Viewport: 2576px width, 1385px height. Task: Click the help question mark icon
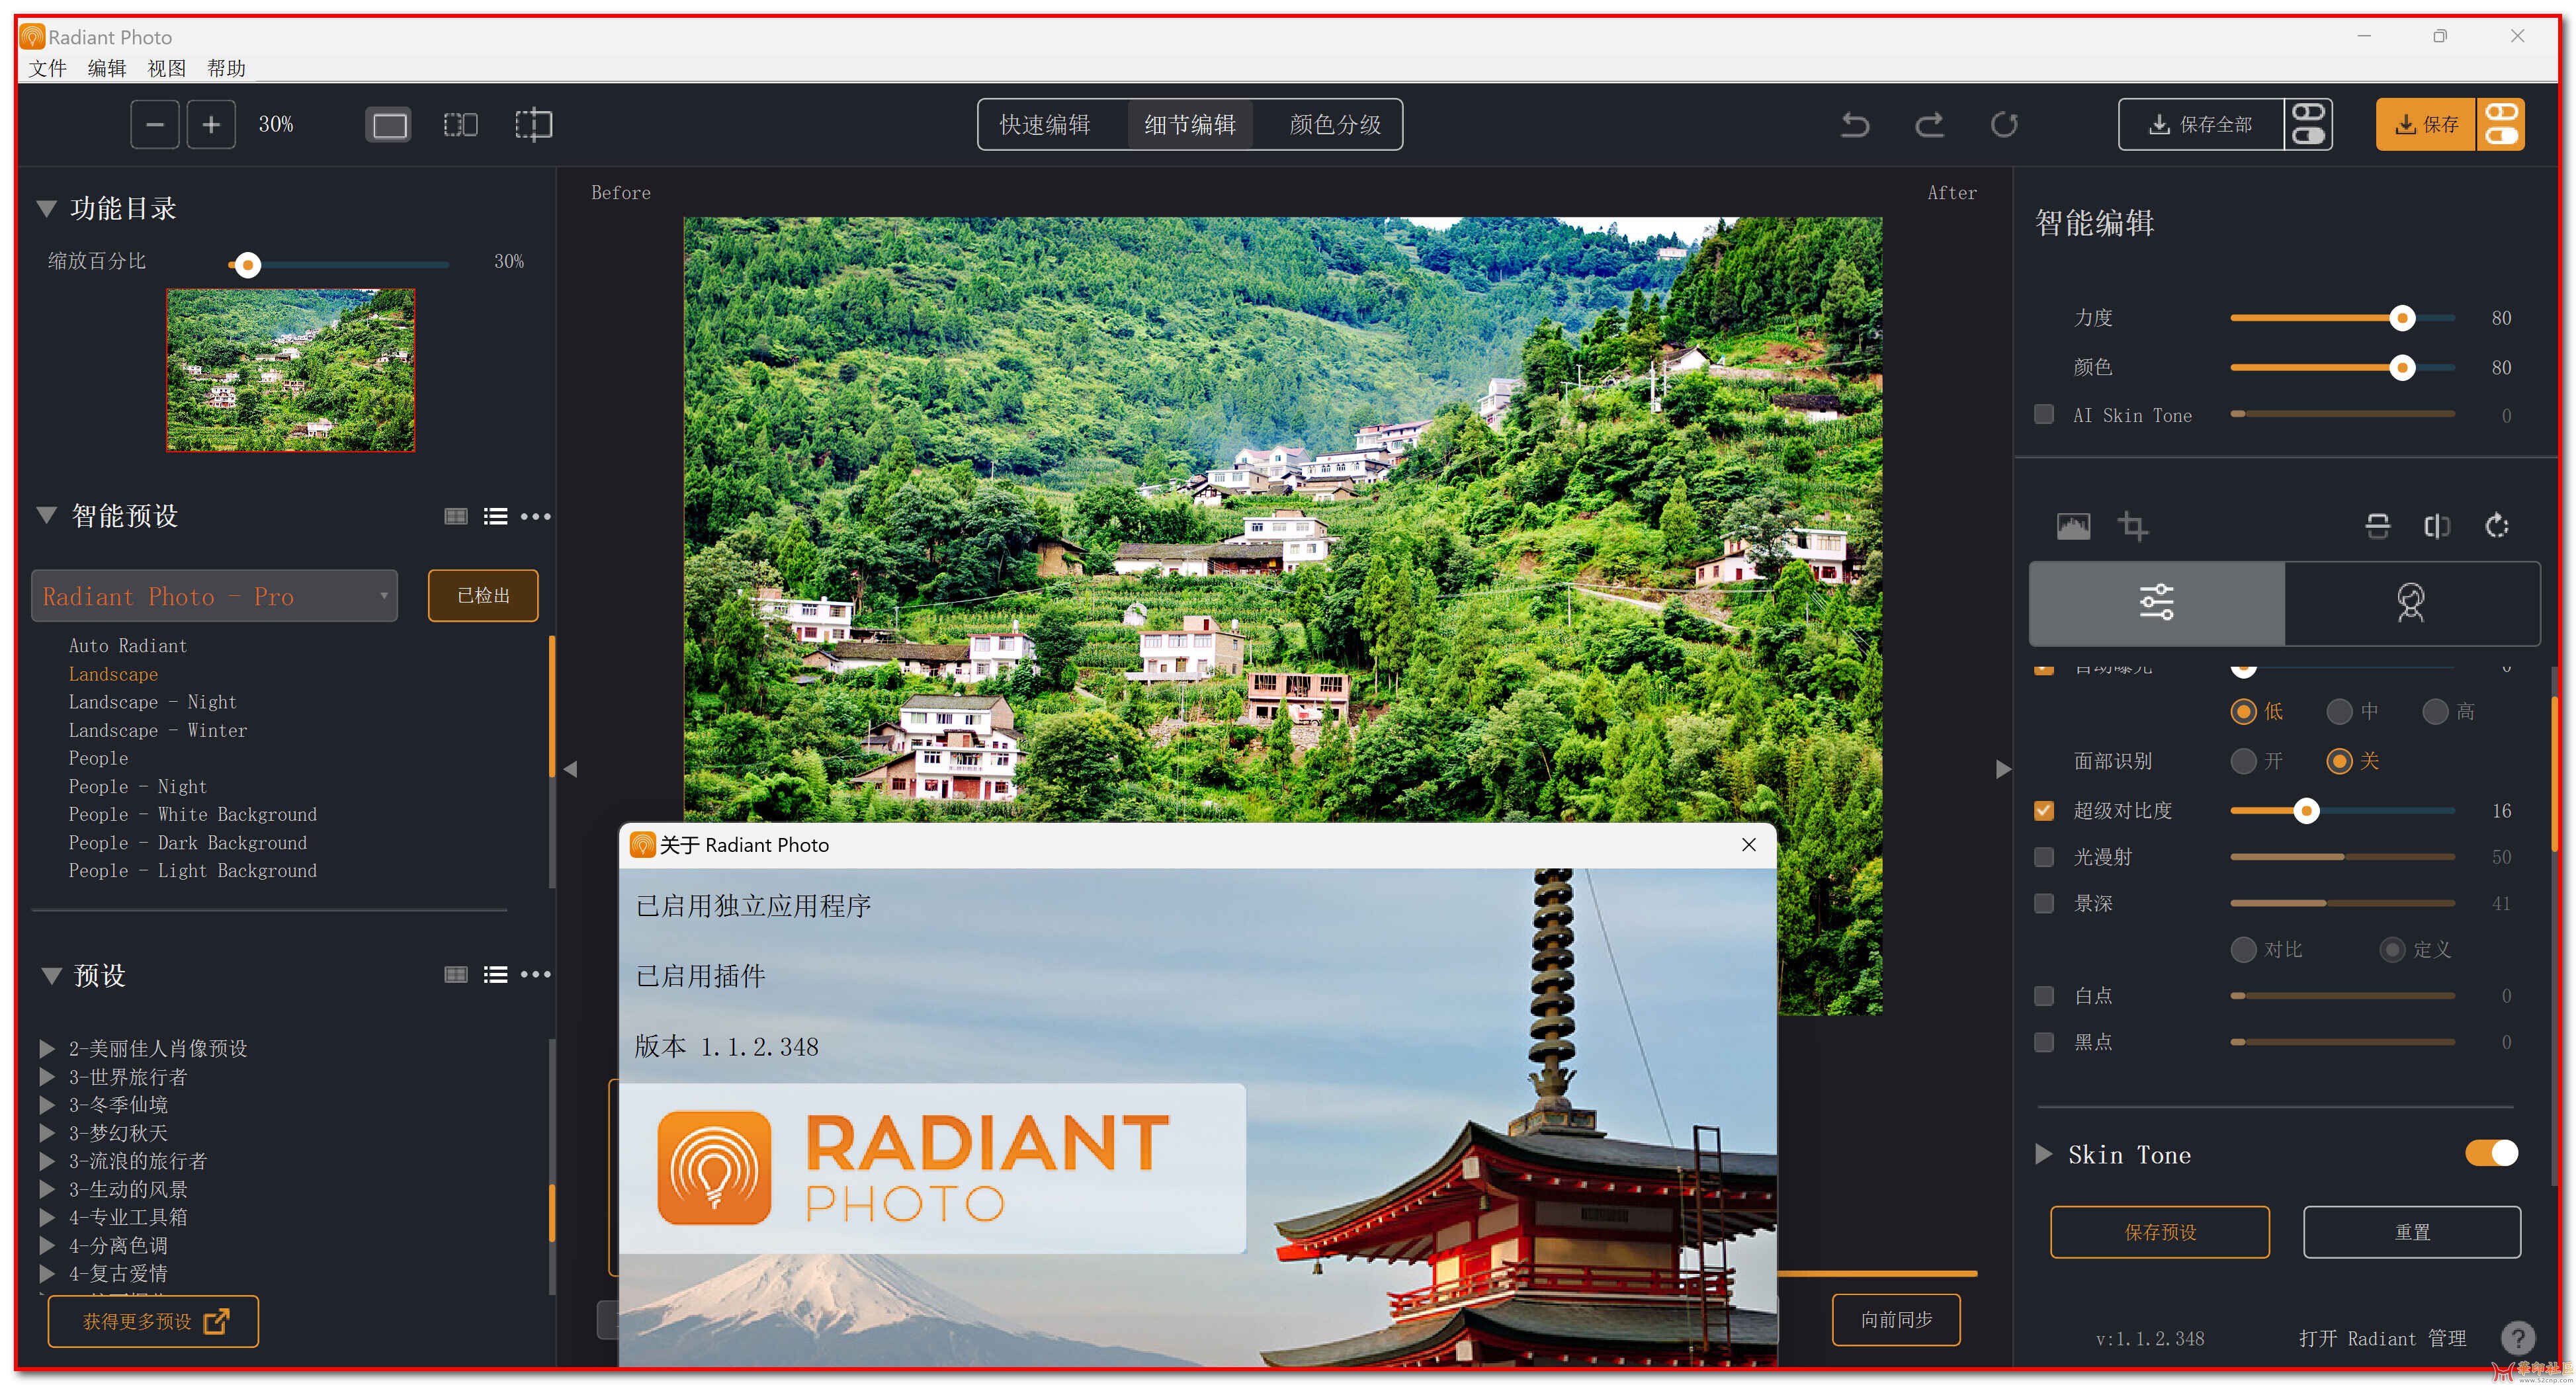2518,1338
